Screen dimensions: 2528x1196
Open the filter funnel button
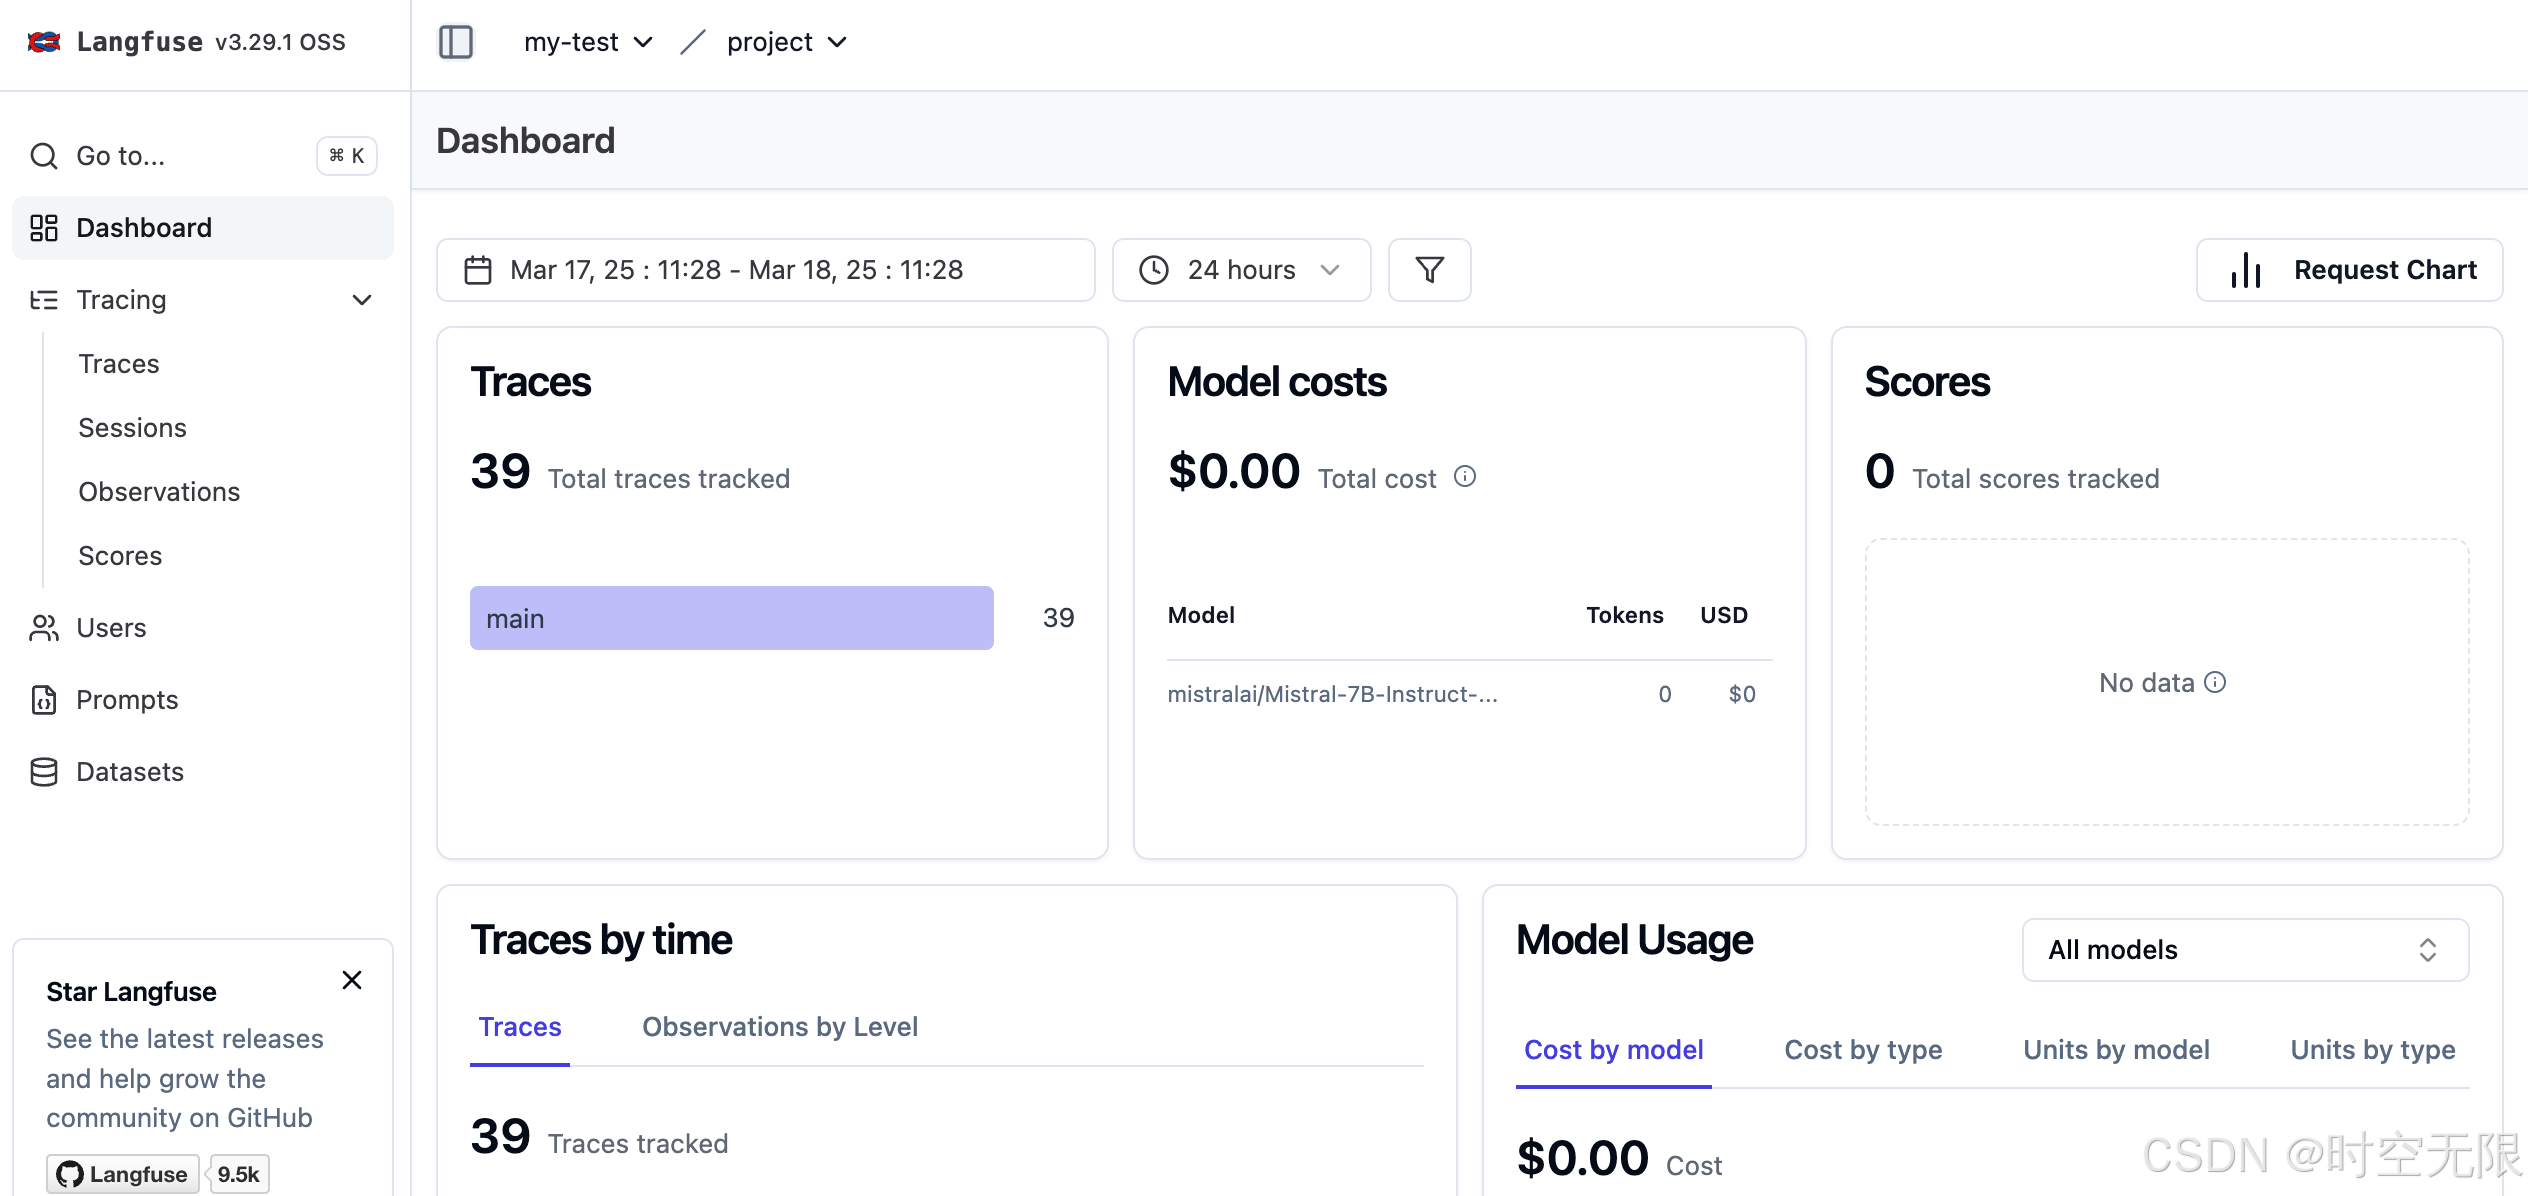pyautogui.click(x=1430, y=270)
